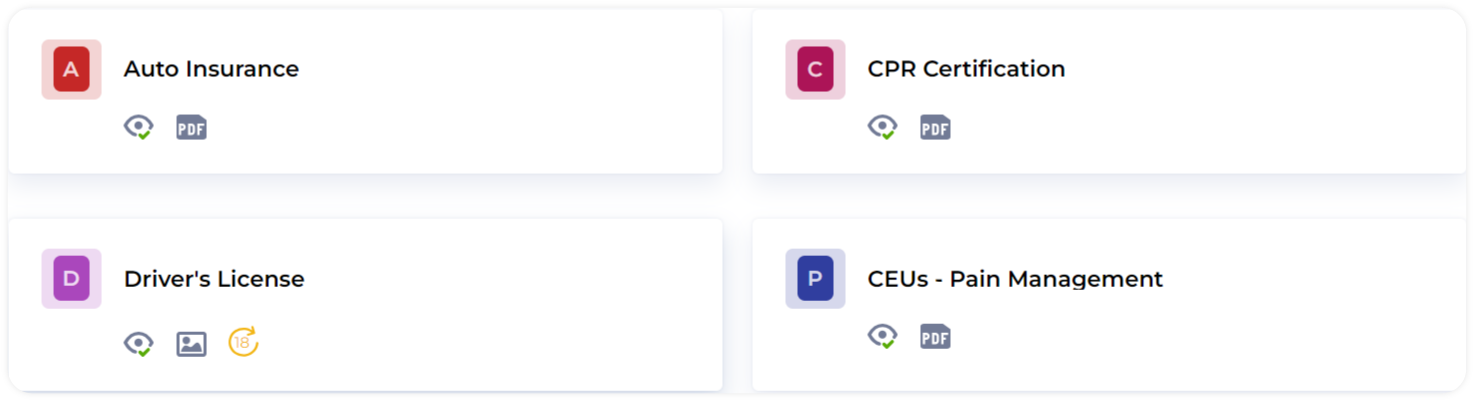Open the CPR Certification title
The height and width of the screenshot is (401, 1474).
[x=966, y=69]
